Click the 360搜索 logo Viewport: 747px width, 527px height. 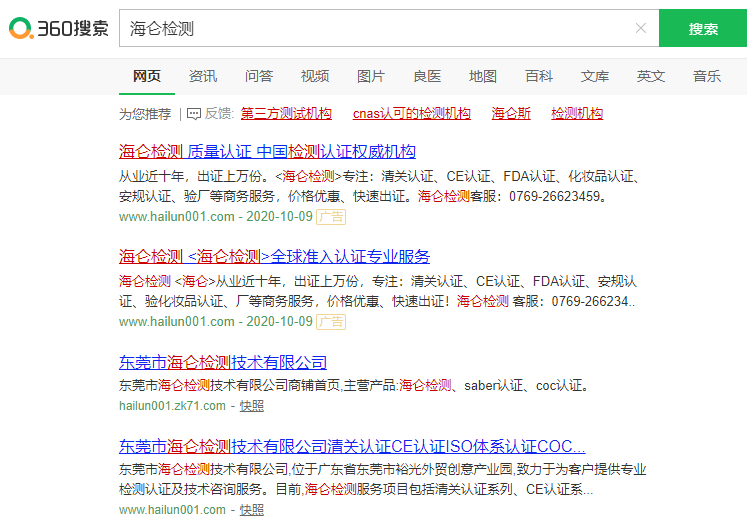coord(59,29)
